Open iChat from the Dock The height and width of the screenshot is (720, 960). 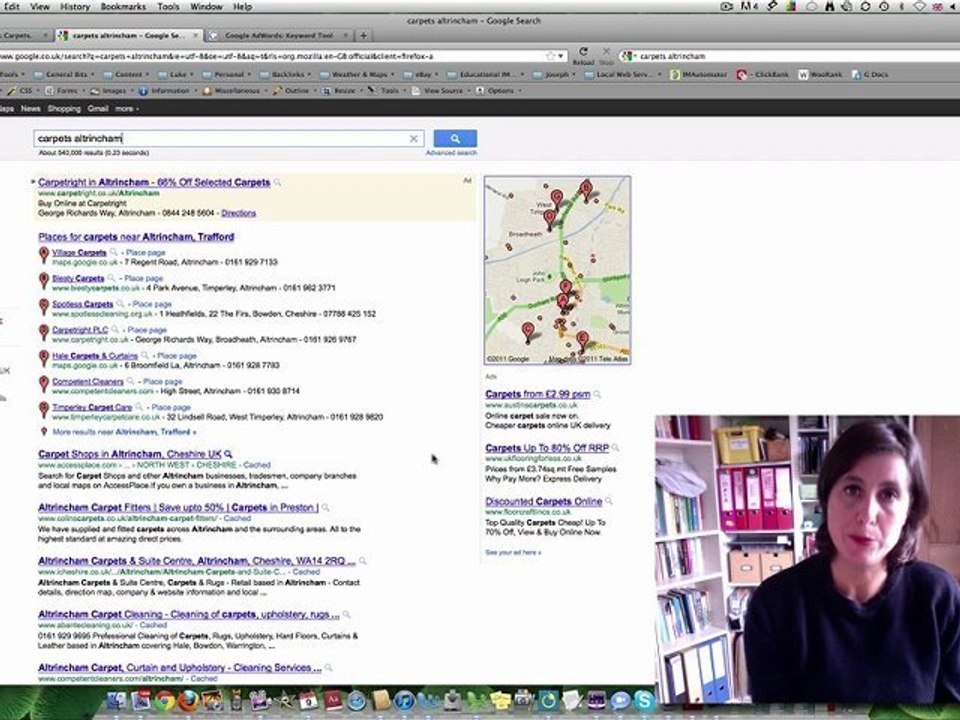pyautogui.click(x=620, y=700)
